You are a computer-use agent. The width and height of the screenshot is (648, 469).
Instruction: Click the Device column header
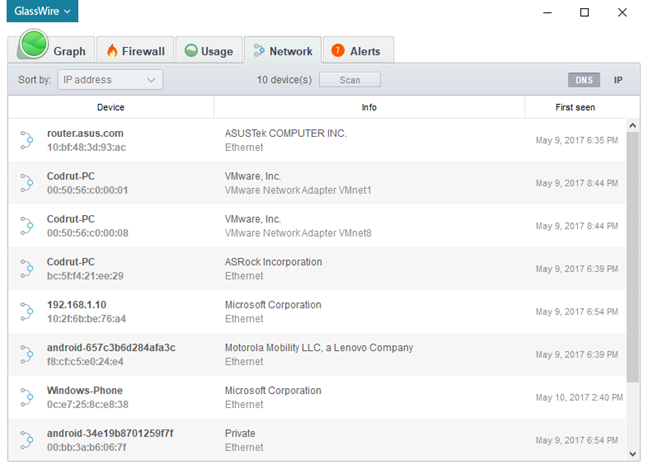(x=111, y=107)
